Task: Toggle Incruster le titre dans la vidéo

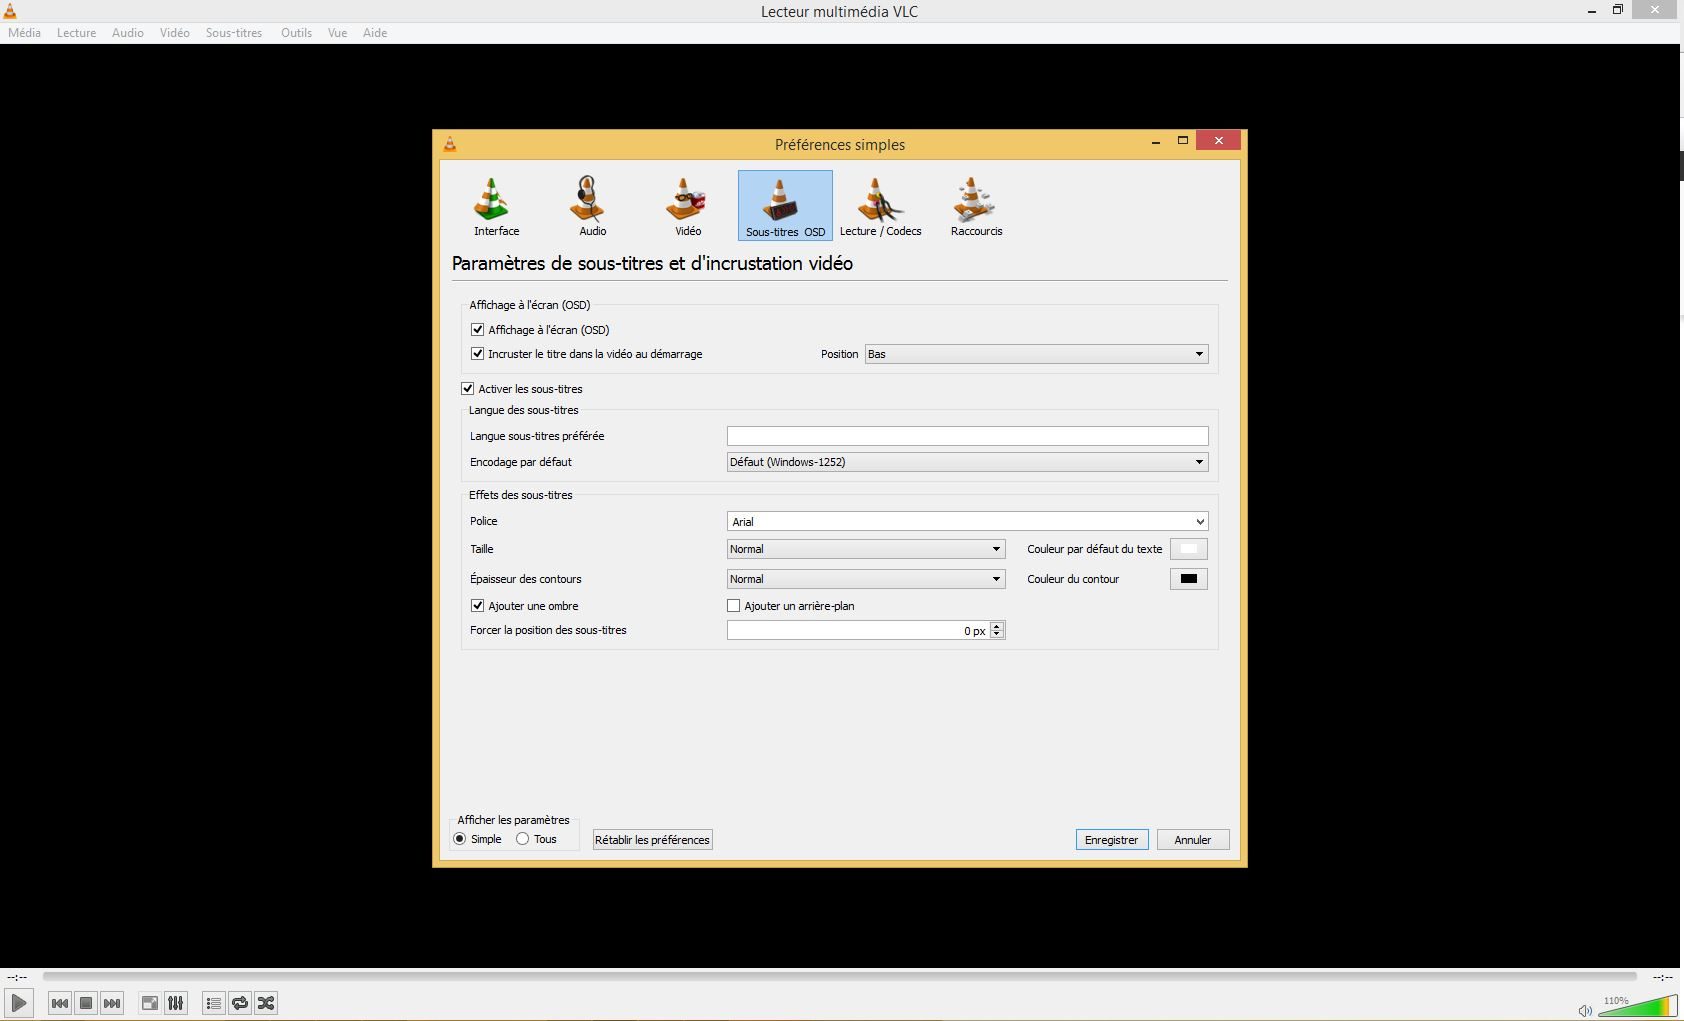Action: click(x=478, y=354)
